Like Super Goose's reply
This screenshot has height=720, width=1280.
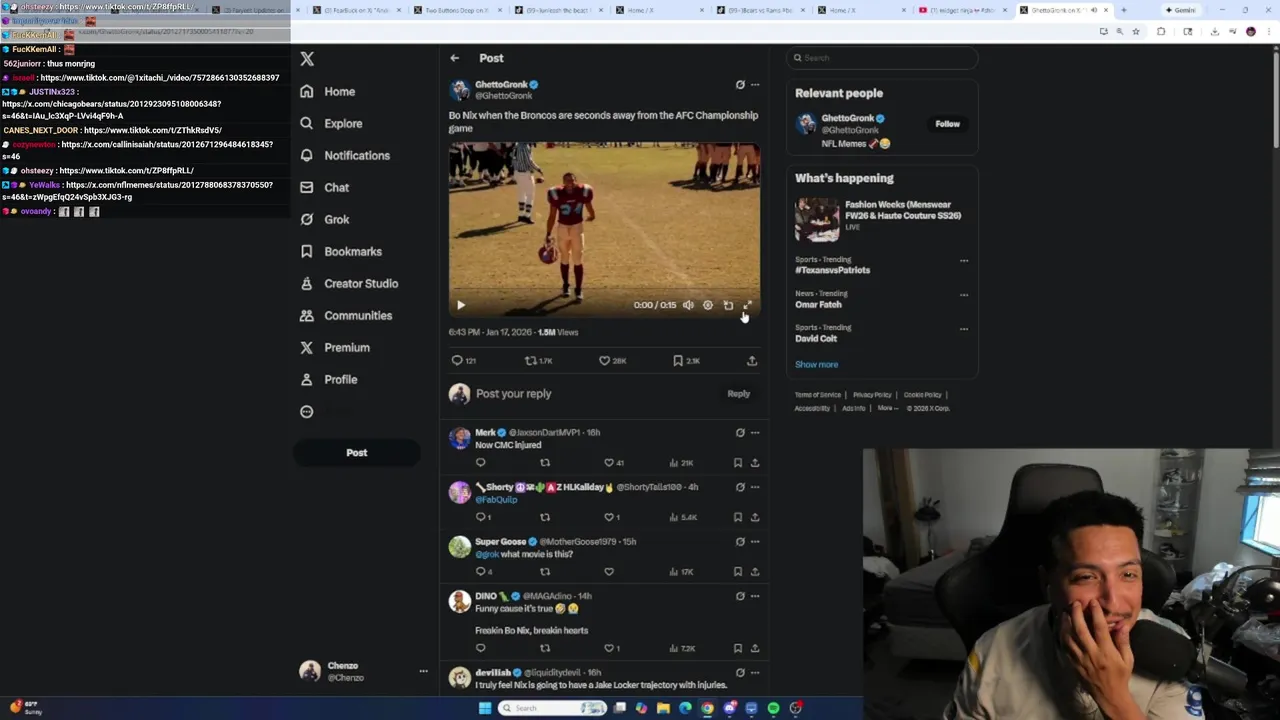tap(609, 572)
